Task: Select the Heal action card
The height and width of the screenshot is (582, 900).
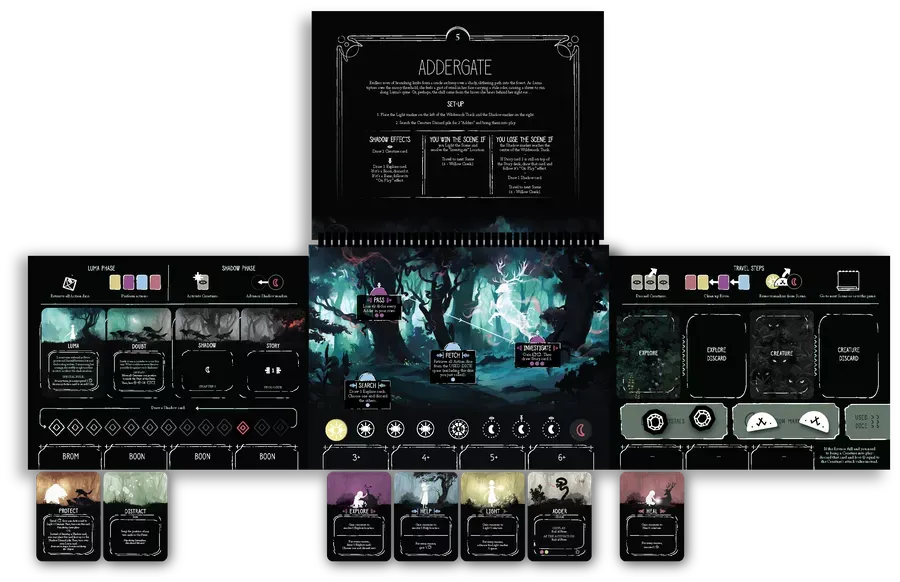Action: coord(652,516)
